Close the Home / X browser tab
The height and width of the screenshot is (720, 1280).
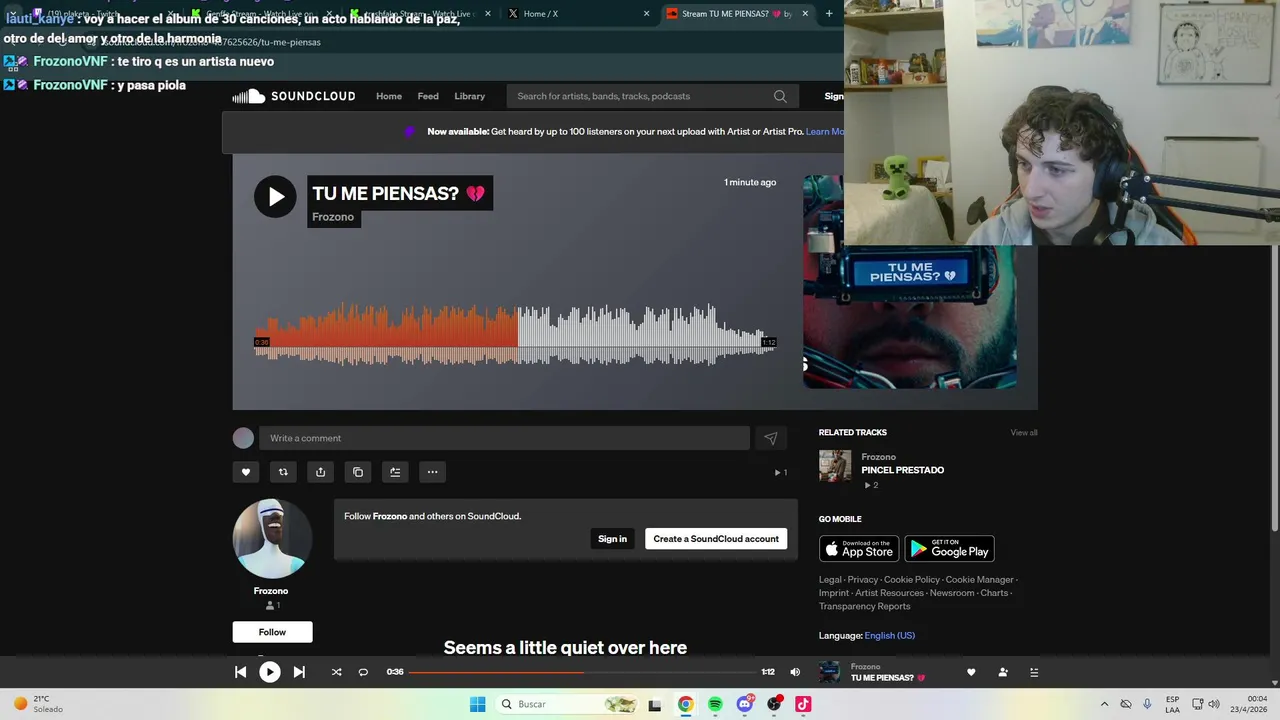646,13
